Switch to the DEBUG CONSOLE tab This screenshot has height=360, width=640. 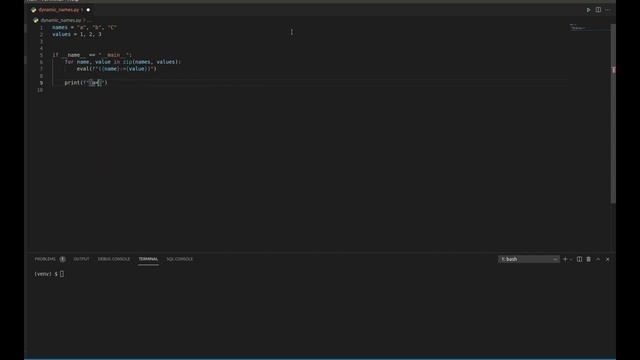click(114, 259)
